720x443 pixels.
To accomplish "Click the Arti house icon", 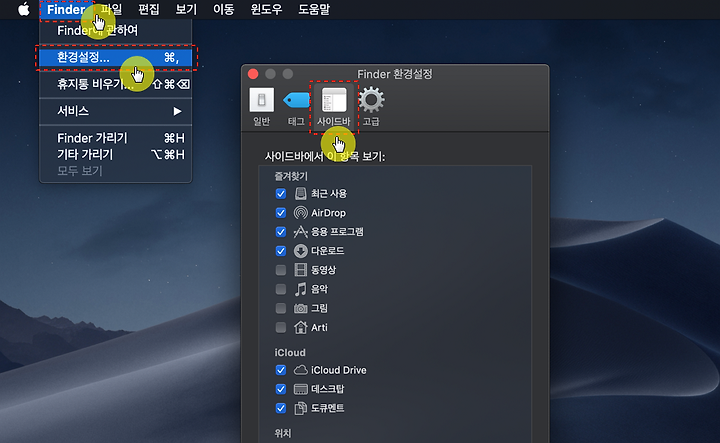I will tap(300, 327).
